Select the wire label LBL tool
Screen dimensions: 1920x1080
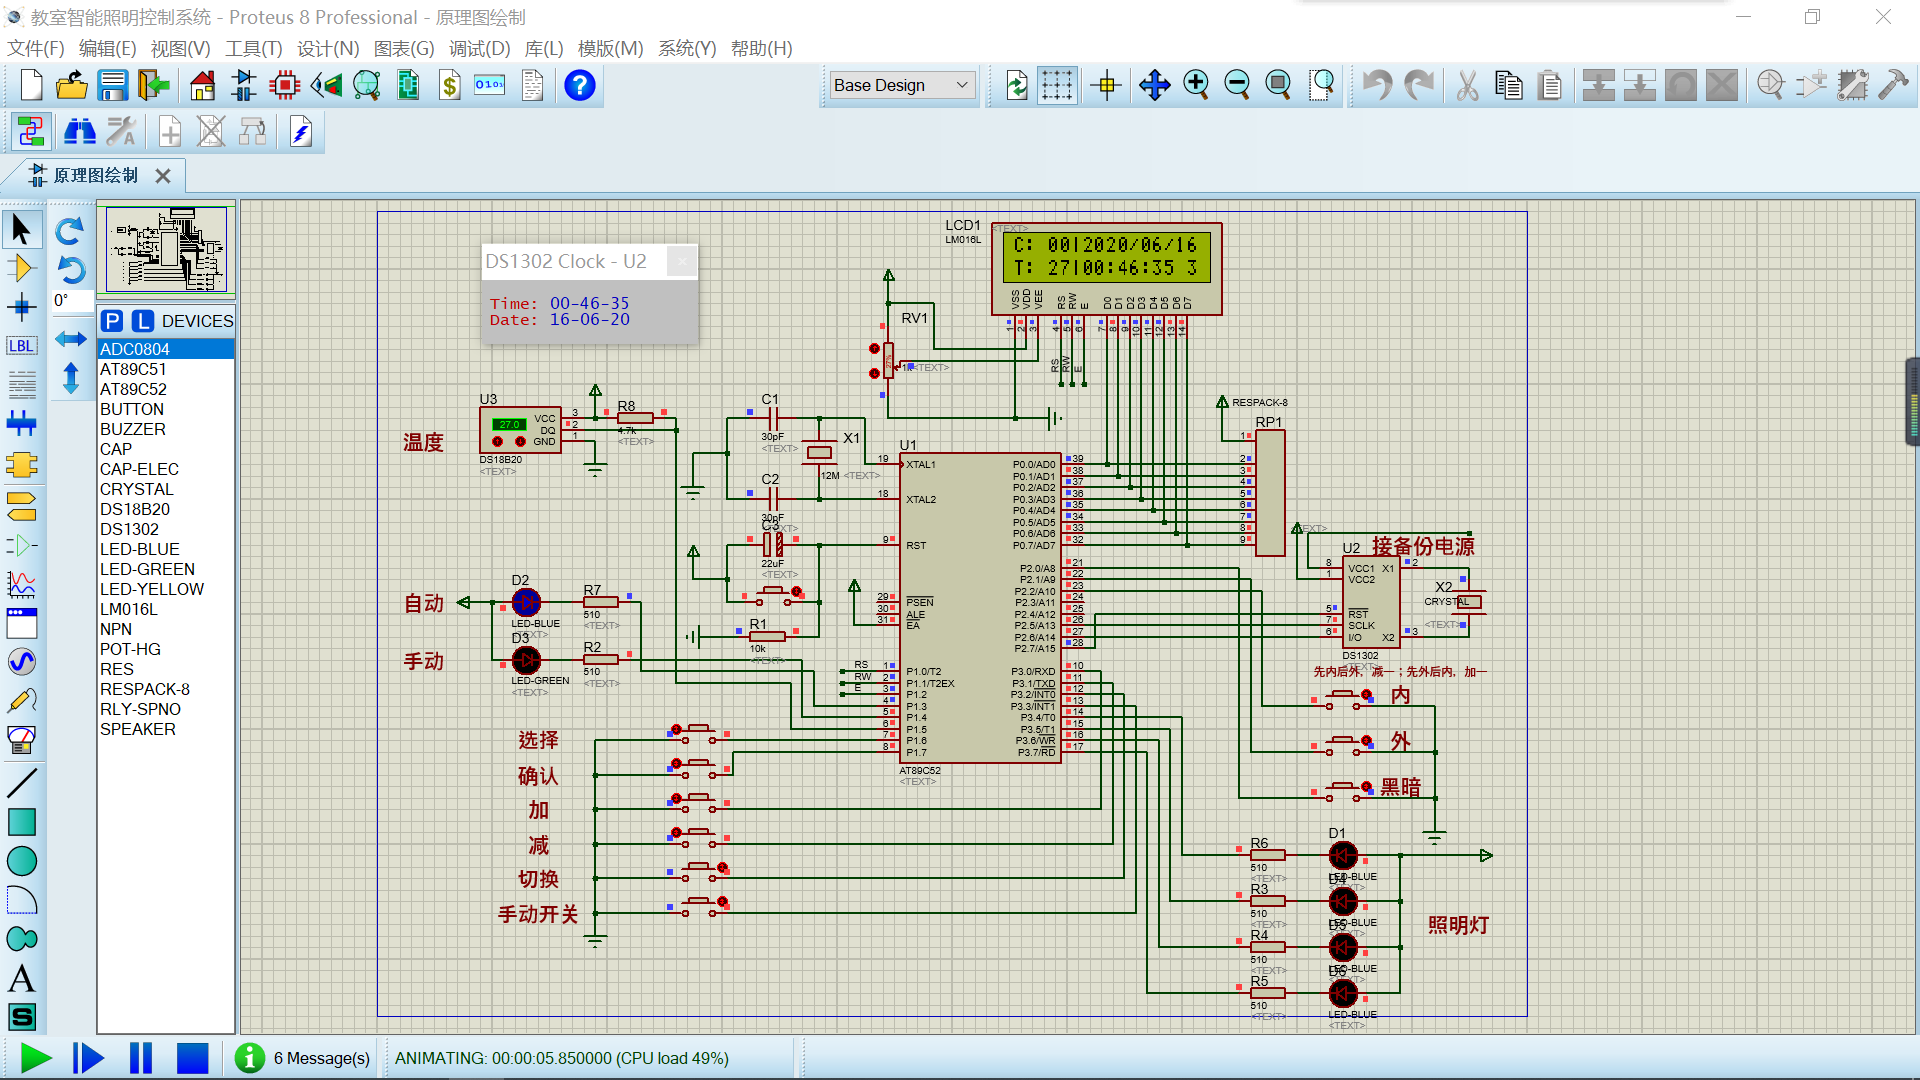(x=22, y=346)
